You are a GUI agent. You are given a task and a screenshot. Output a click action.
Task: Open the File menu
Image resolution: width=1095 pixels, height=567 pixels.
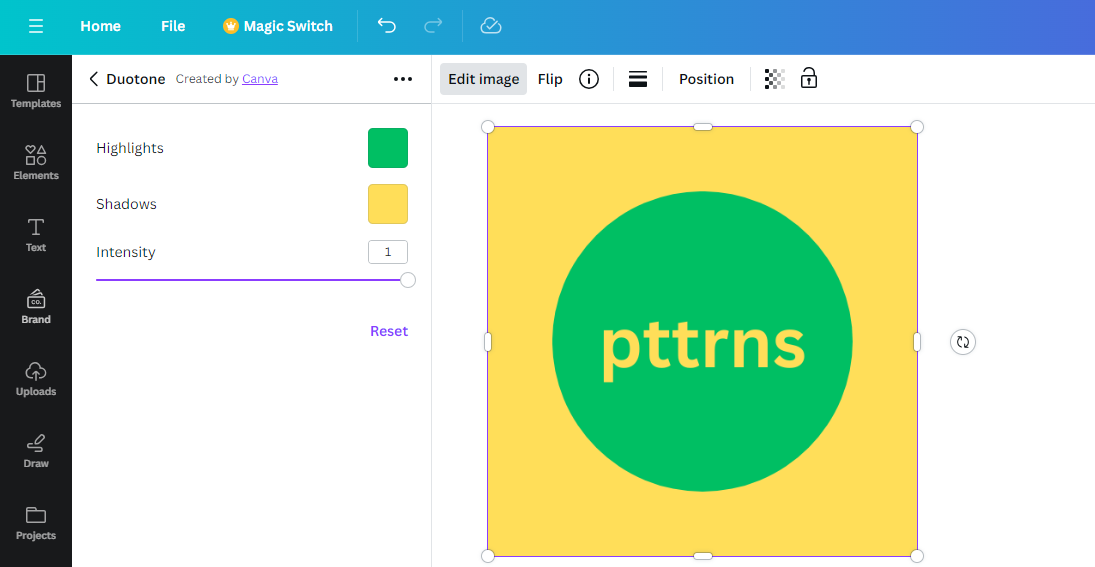[173, 27]
